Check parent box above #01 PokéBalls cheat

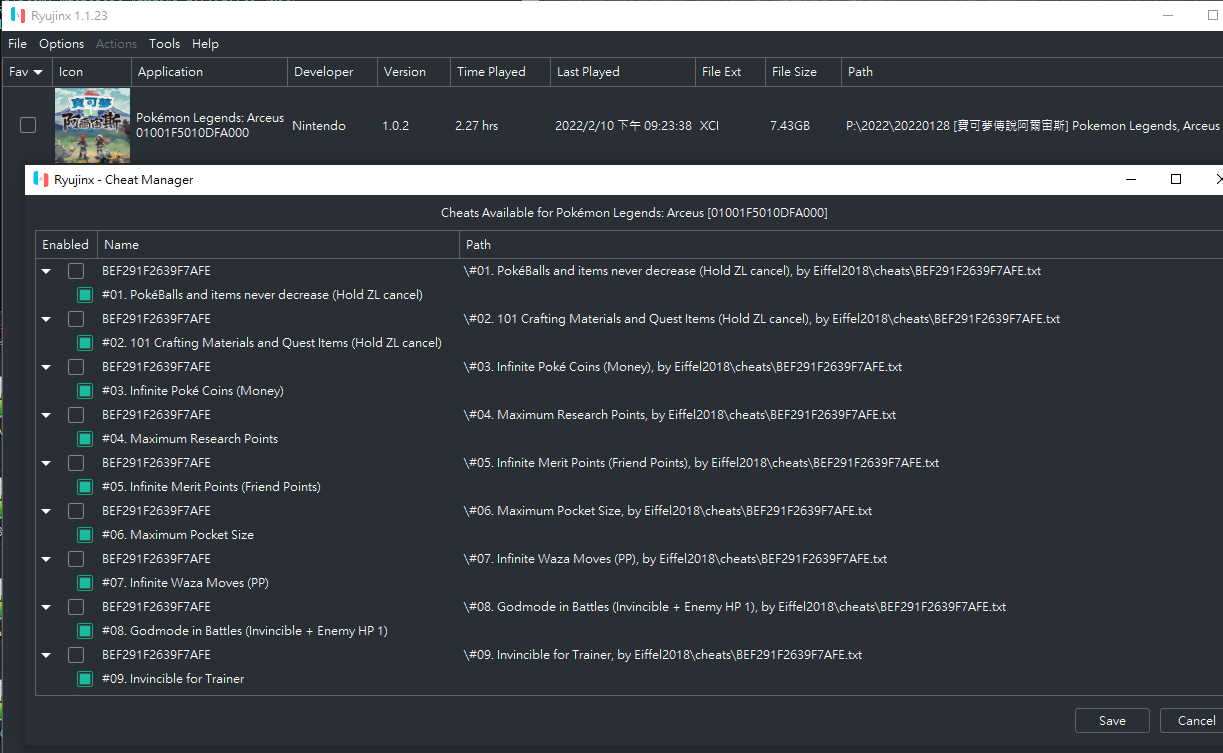76,271
